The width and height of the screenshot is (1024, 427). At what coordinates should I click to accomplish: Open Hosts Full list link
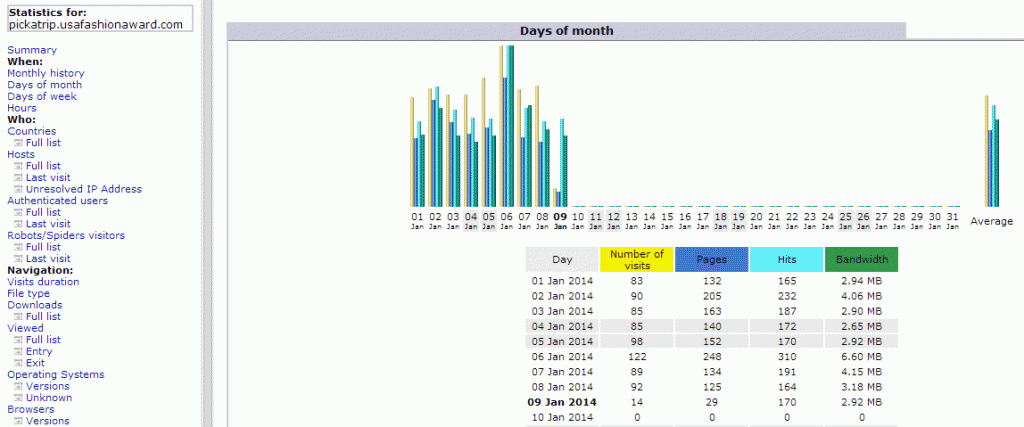pos(43,166)
